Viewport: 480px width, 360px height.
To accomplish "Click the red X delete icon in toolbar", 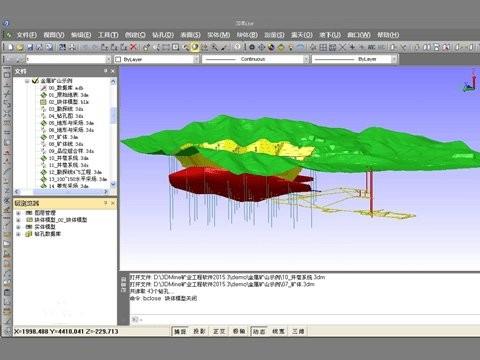I will (133, 47).
